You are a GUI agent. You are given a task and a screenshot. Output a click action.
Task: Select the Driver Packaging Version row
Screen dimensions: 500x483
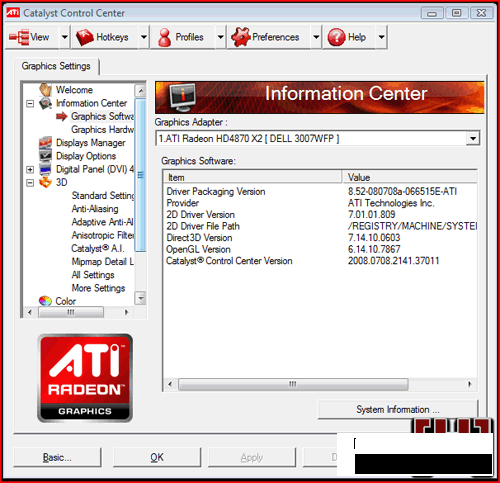pyautogui.click(x=320, y=191)
